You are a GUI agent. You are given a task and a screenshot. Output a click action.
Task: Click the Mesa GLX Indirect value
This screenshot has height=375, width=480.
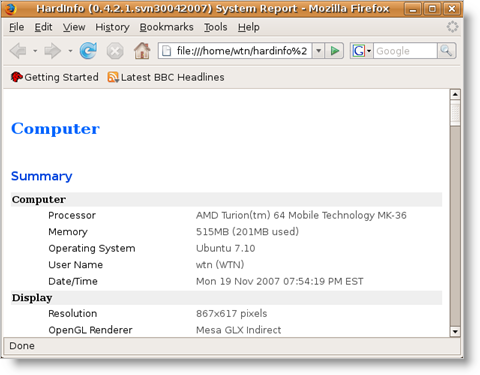[239, 330]
